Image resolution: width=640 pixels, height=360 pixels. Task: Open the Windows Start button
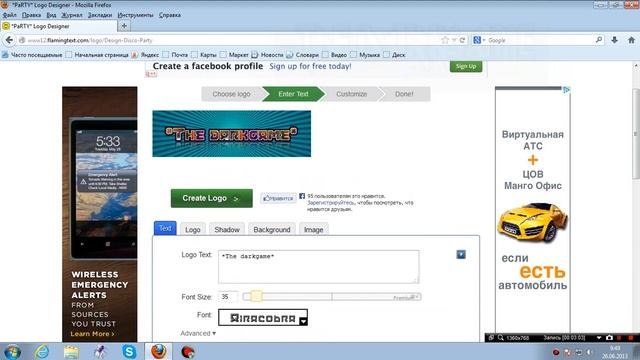[x=13, y=351]
